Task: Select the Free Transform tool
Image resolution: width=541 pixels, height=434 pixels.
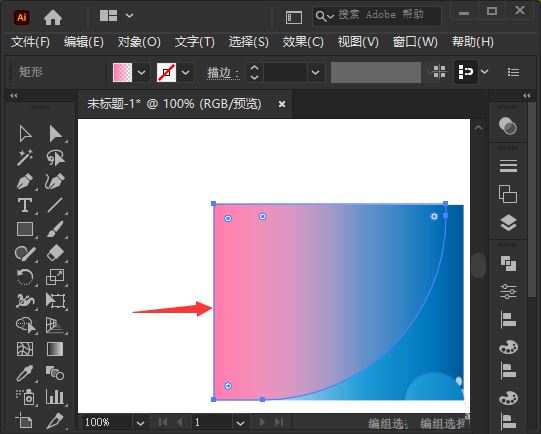Action: pyautogui.click(x=55, y=301)
